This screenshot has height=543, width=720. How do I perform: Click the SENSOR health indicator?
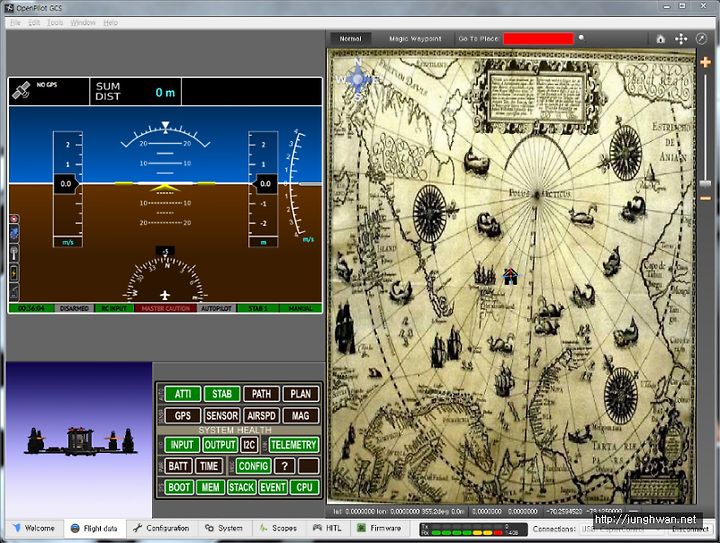click(x=222, y=415)
